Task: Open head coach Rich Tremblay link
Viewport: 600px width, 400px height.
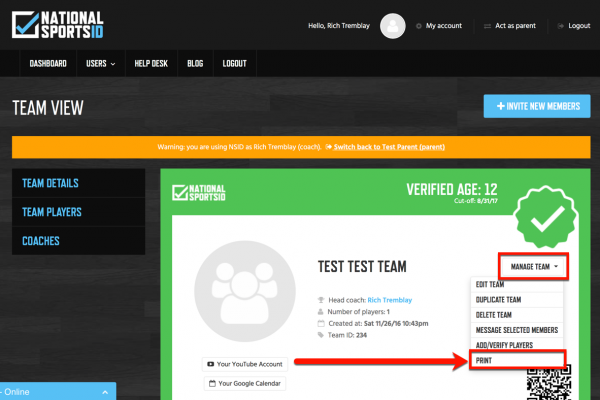Action: coord(390,300)
